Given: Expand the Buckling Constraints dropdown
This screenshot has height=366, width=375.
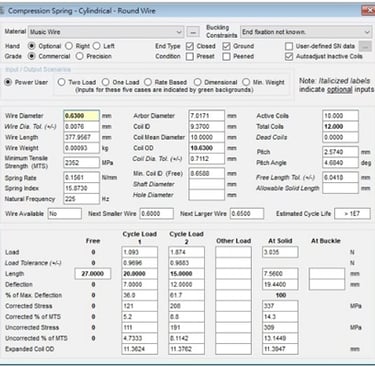Looking at the screenshot, I should click(306, 32).
